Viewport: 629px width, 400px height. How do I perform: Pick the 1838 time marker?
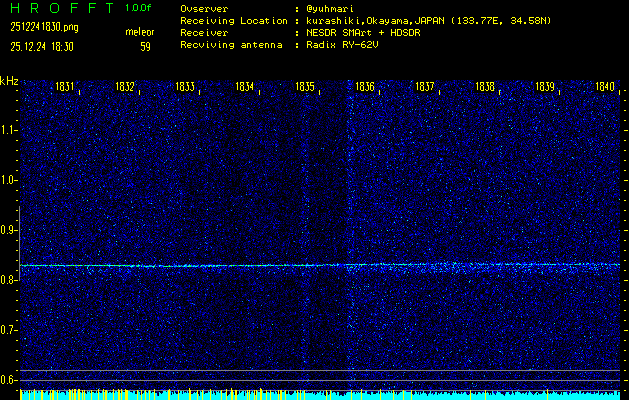[485, 88]
